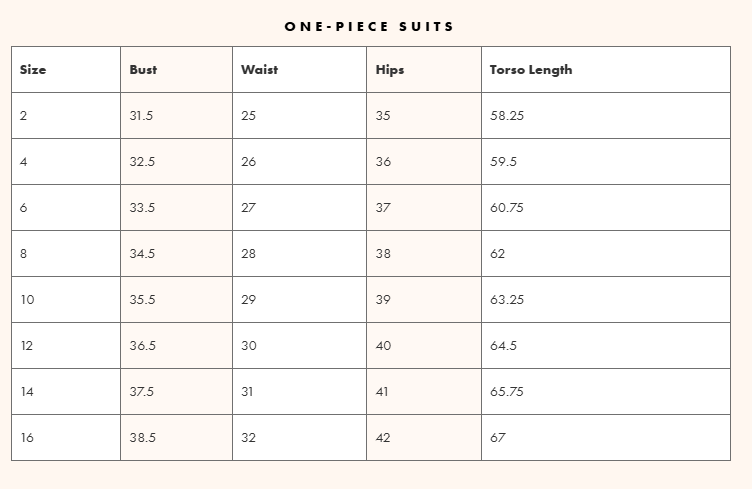Screen dimensions: 752x489
Task: Click bust measurement 35.5 cell
Action: tap(142, 300)
